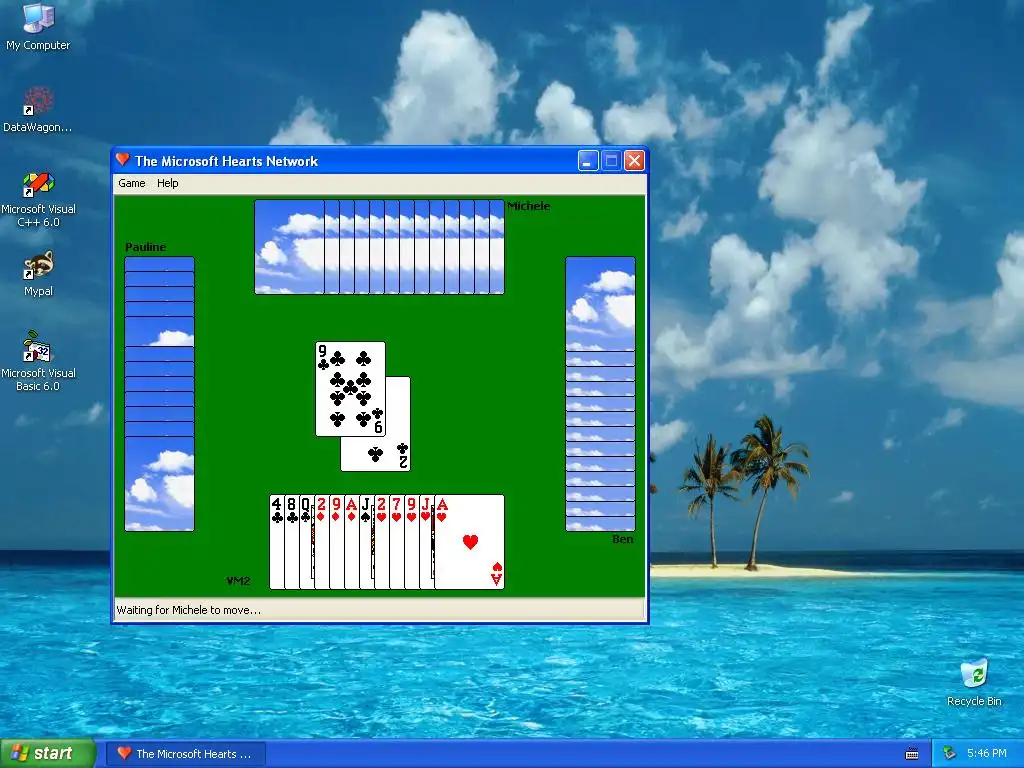The image size is (1024, 768).
Task: Play the 8 of clubs card
Action: [x=292, y=542]
